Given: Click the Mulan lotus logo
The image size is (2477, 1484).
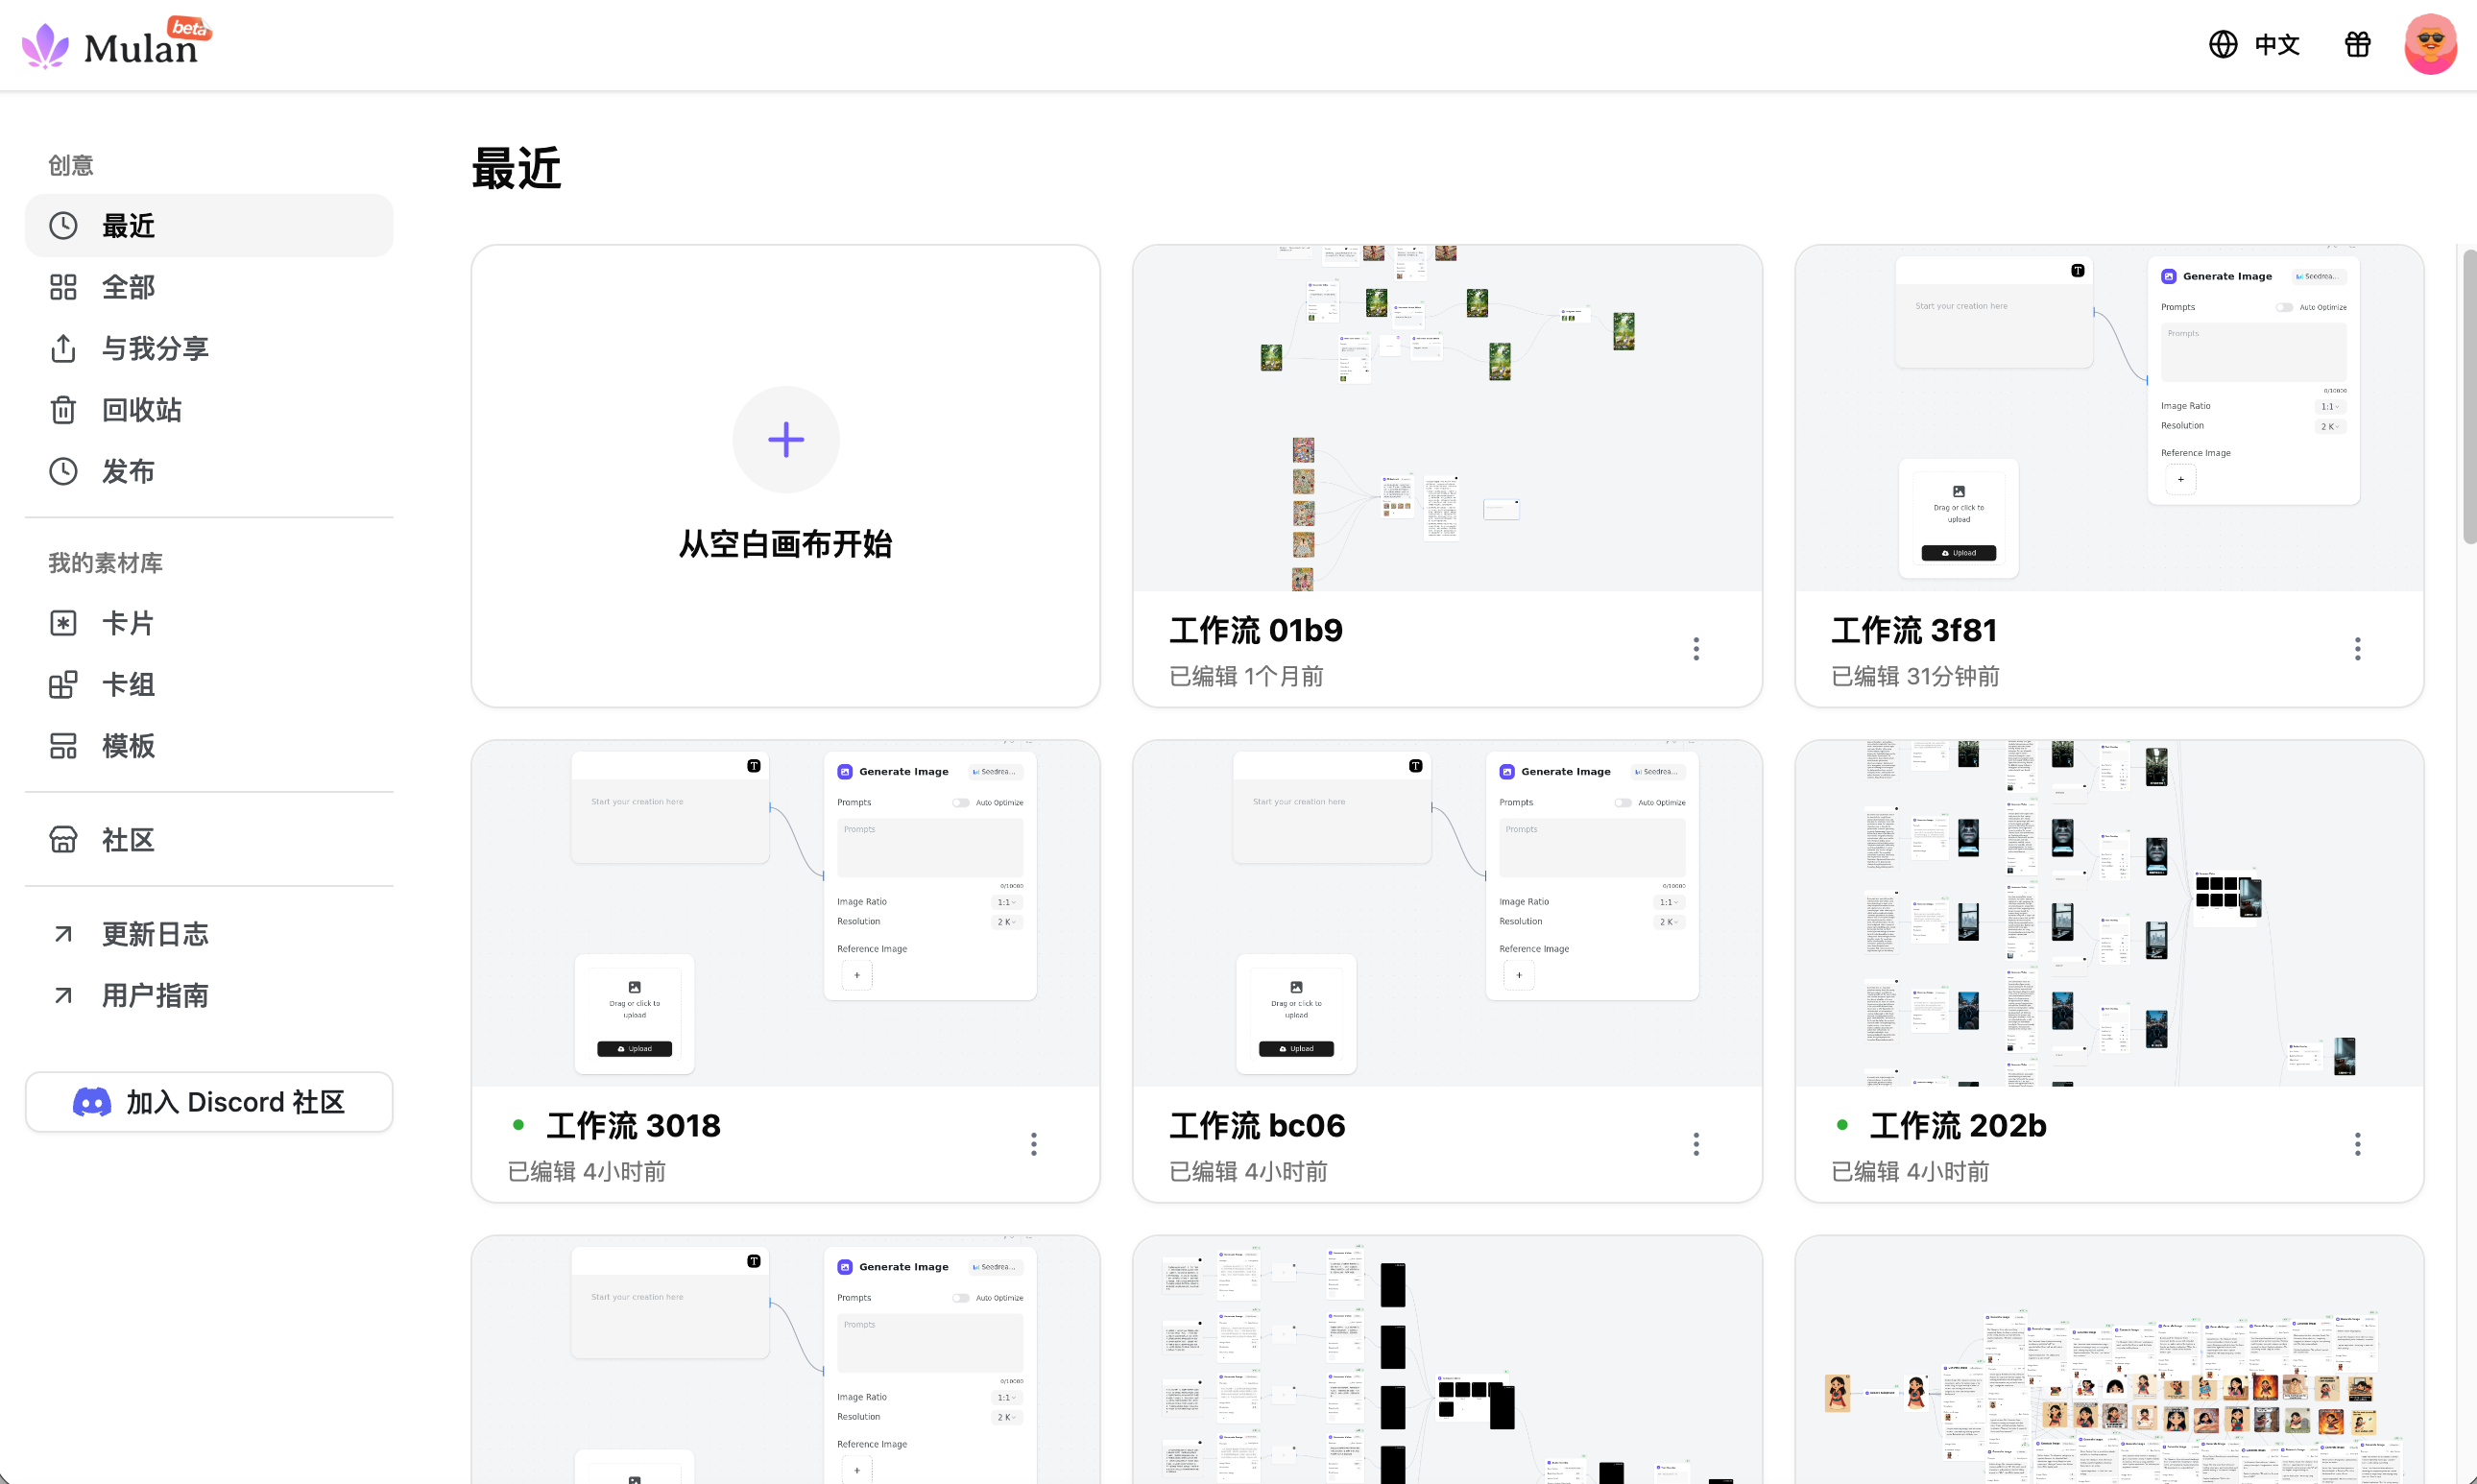Looking at the screenshot, I should [45, 46].
